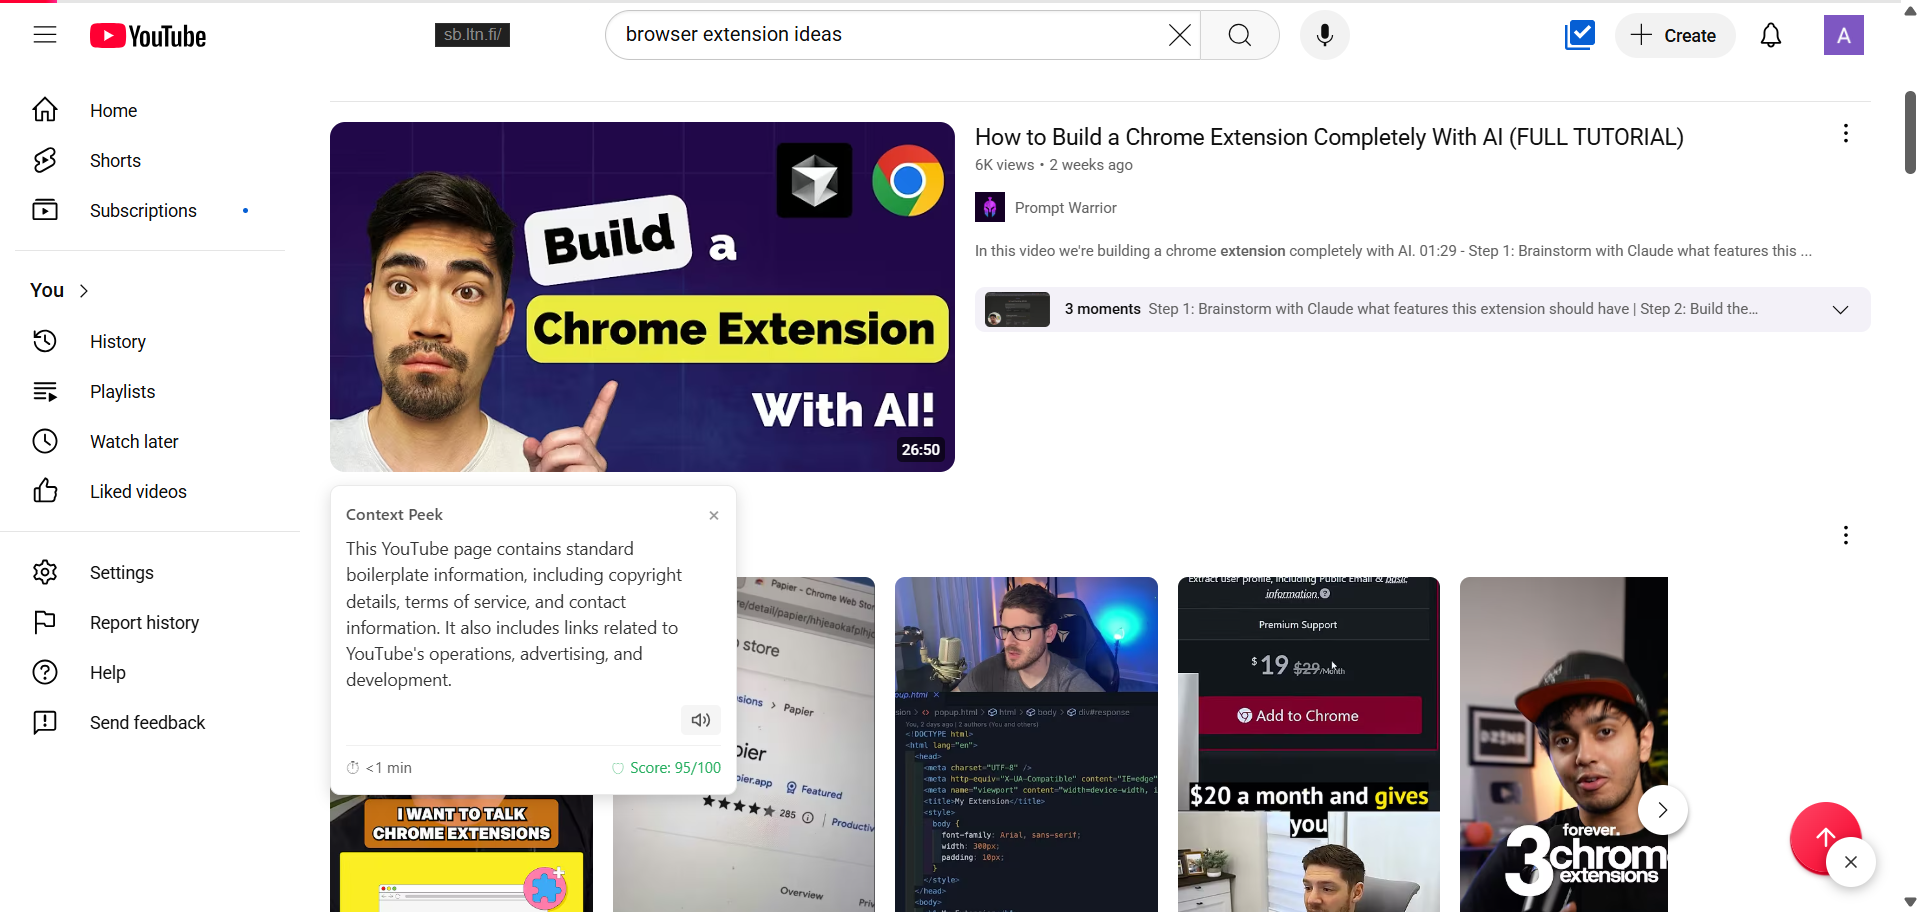Expand the 3 moments chevron
The height and width of the screenshot is (912, 1920).
[1840, 310]
